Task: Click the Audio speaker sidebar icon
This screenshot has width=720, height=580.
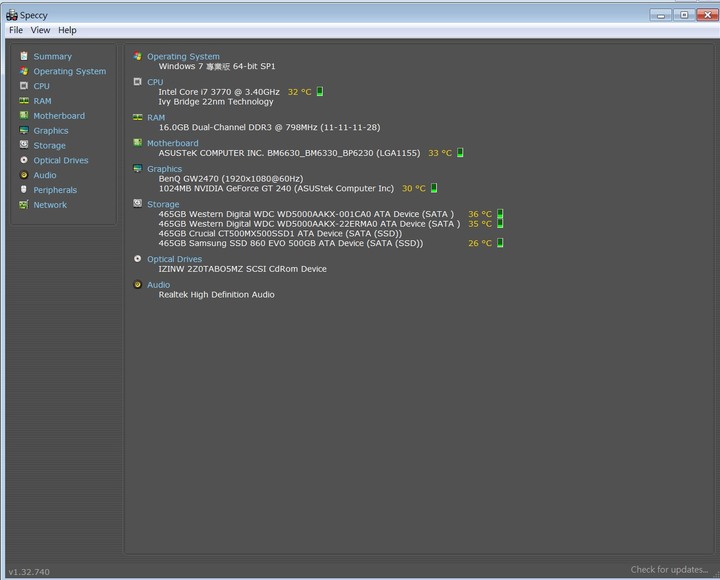Action: pos(24,175)
